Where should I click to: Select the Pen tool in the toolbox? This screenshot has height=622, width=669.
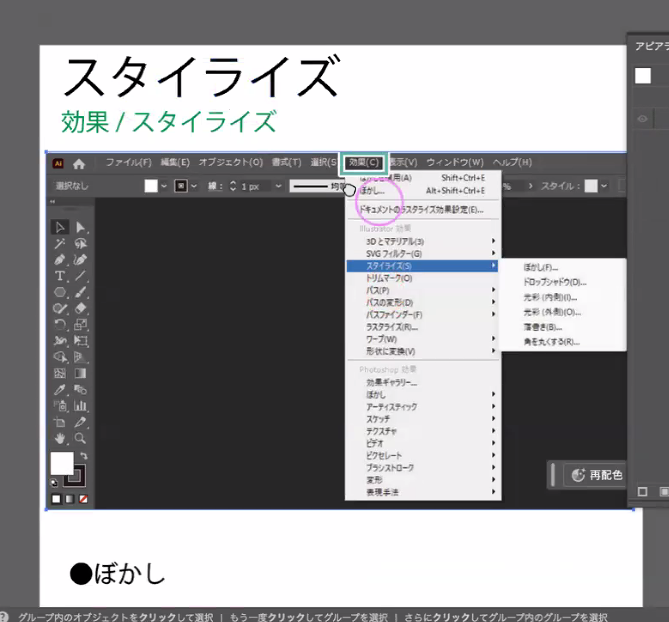(x=60, y=259)
